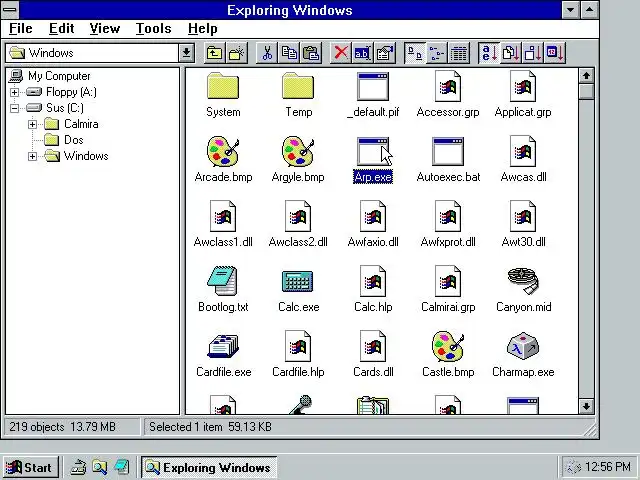Select the Arcade.bmp paint icon
Screen dimensions: 640x480
223,151
